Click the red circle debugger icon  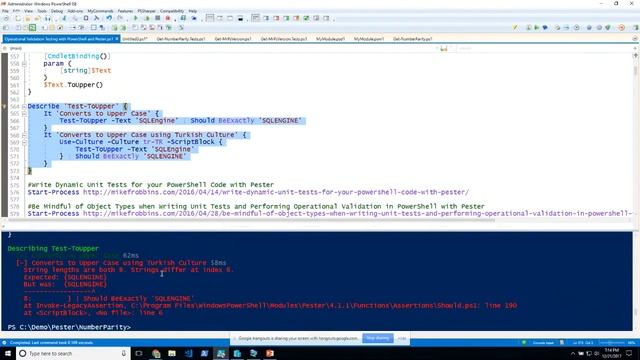(168, 18)
